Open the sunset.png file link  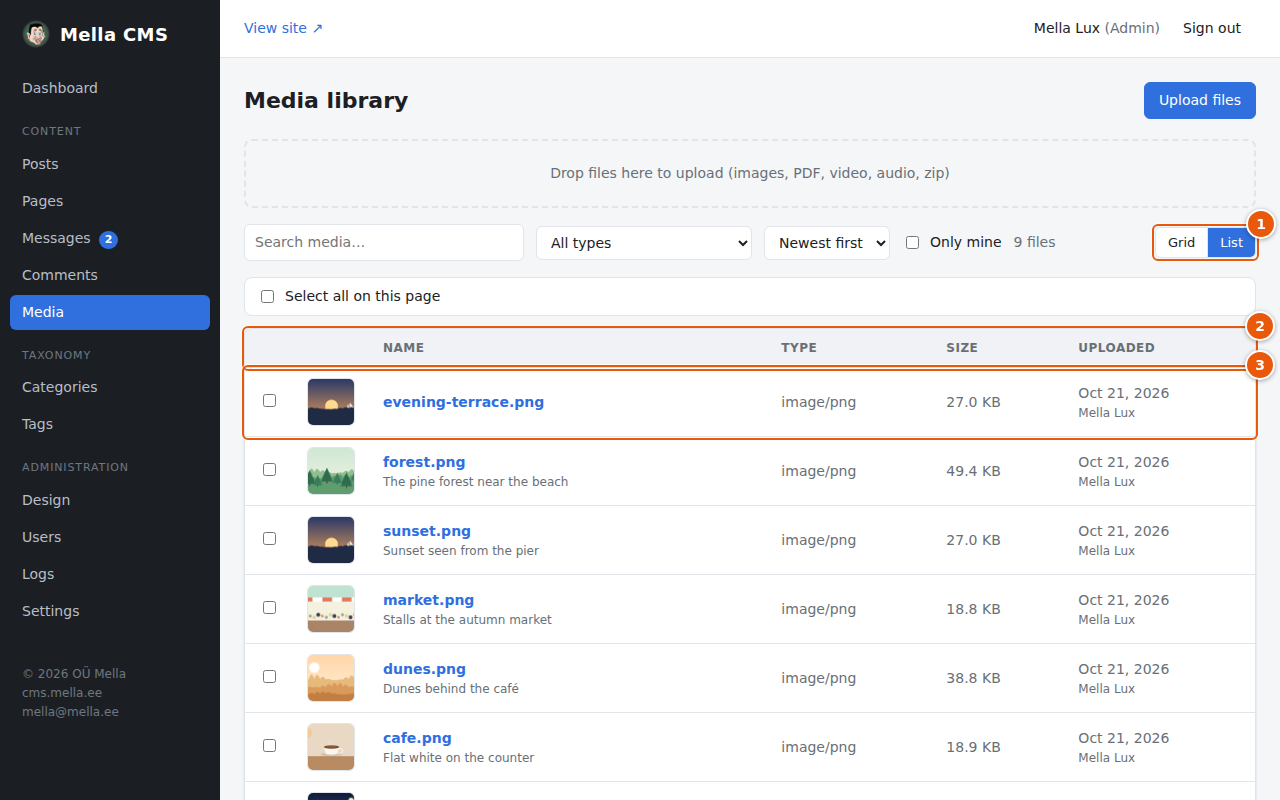[427, 531]
